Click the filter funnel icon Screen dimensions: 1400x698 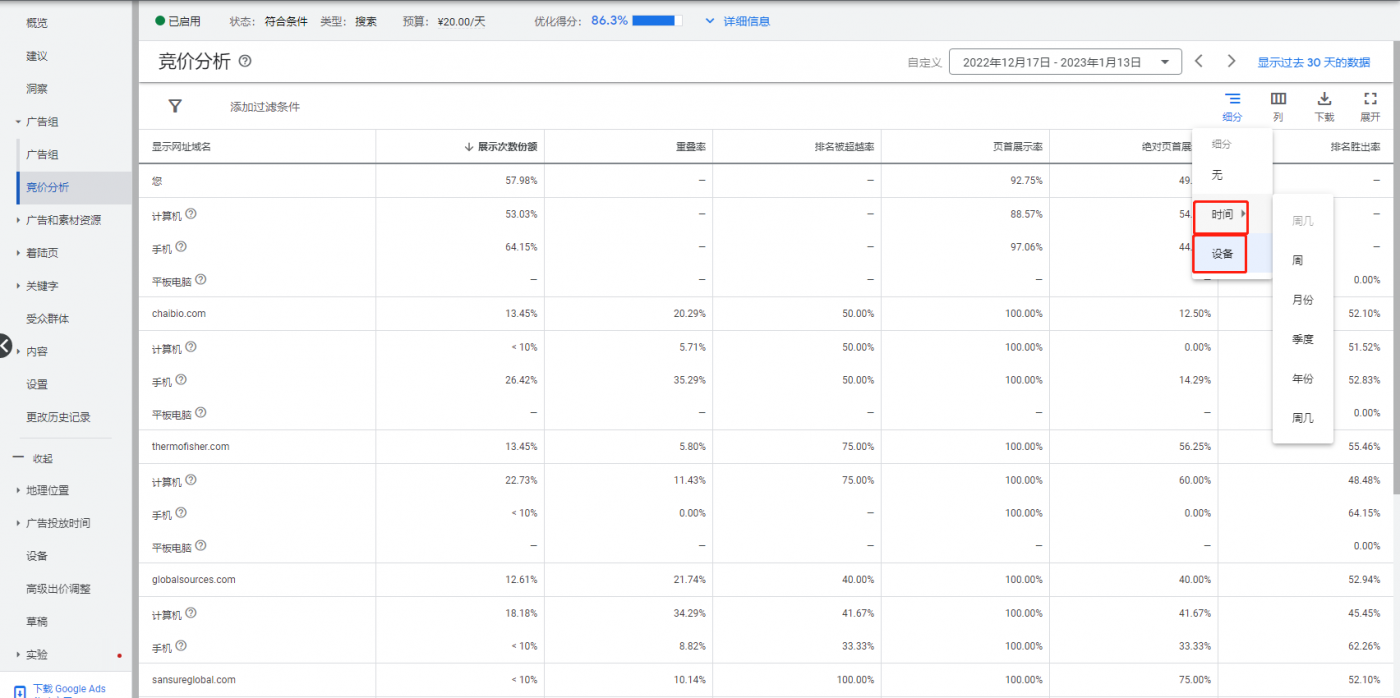(175, 106)
